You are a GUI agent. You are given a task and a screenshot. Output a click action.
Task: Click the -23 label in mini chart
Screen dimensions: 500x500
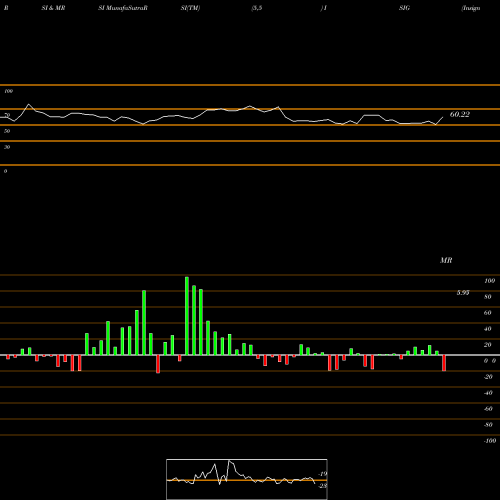[x=323, y=486]
